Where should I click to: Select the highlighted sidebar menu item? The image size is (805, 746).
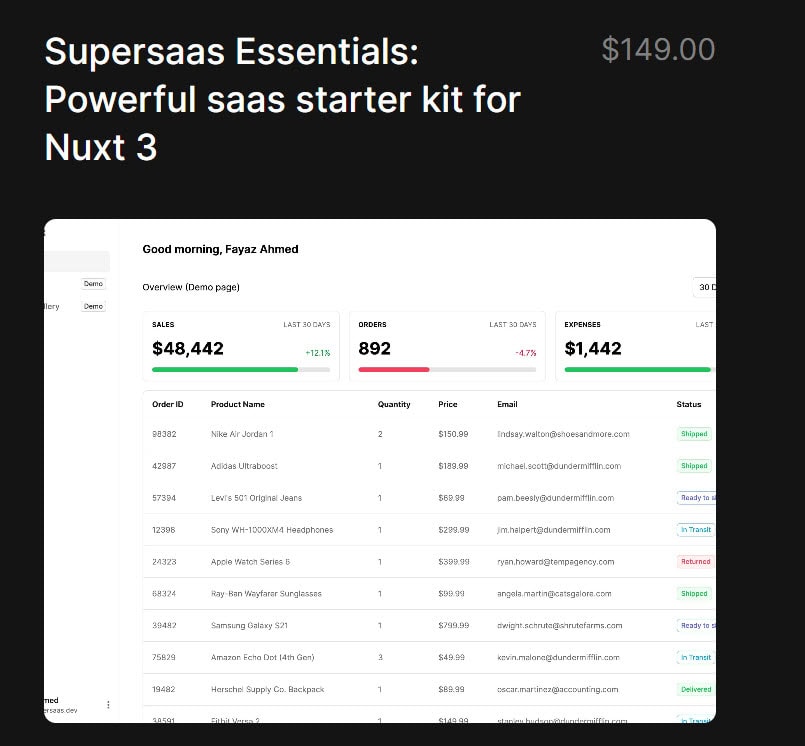tap(77, 261)
